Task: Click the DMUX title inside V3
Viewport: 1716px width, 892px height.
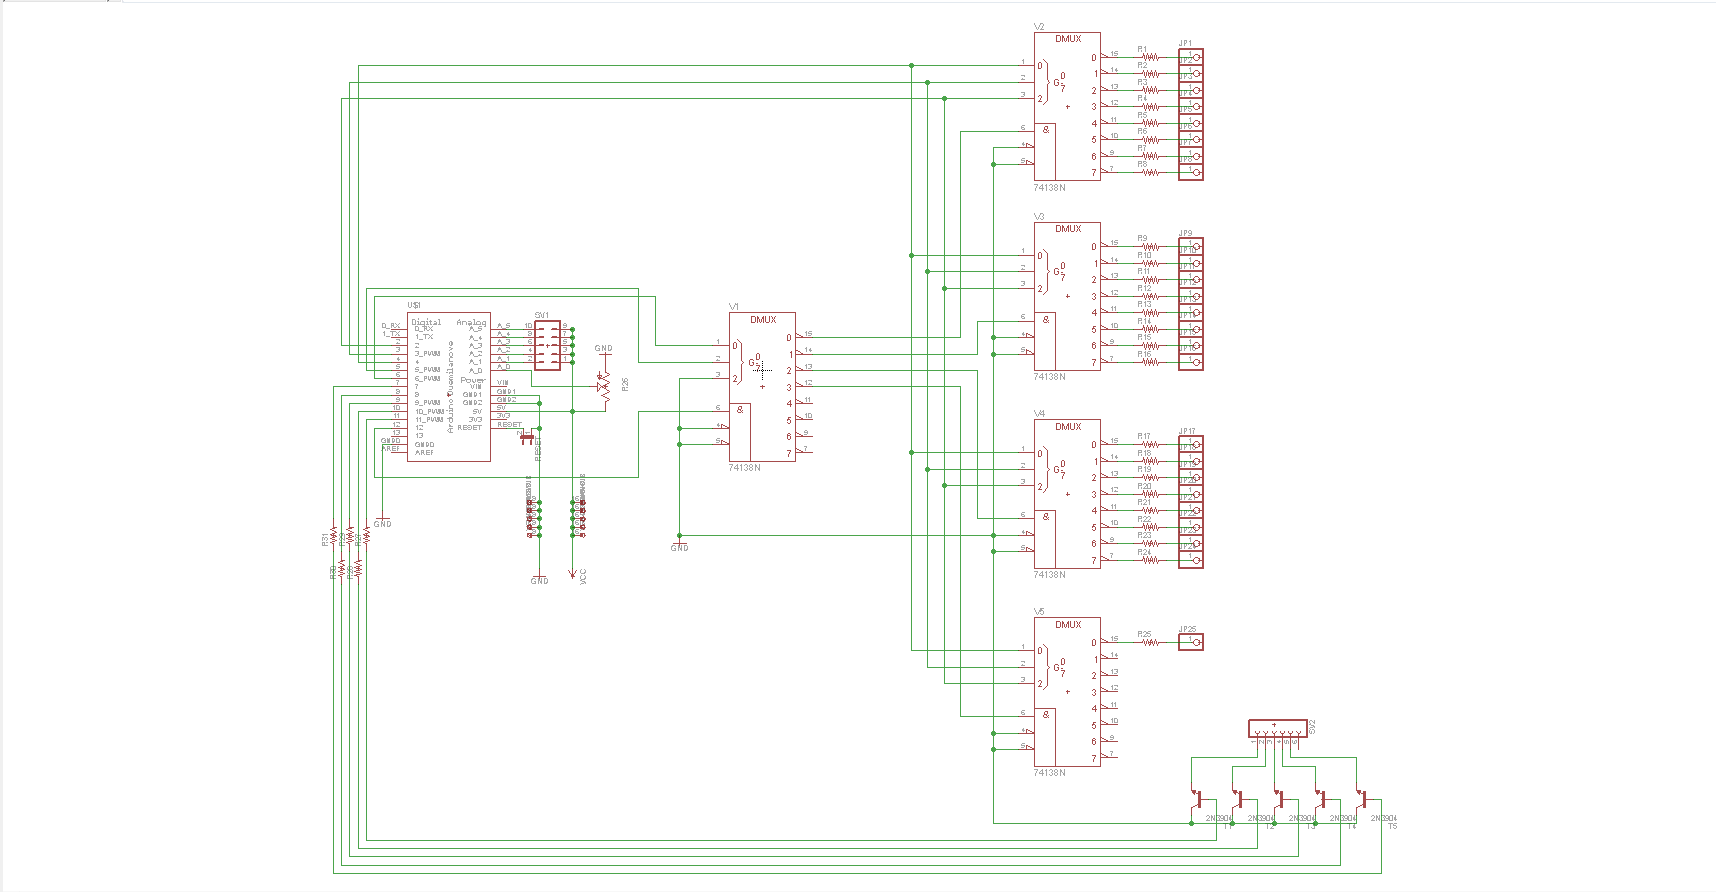Action: pos(1068,229)
